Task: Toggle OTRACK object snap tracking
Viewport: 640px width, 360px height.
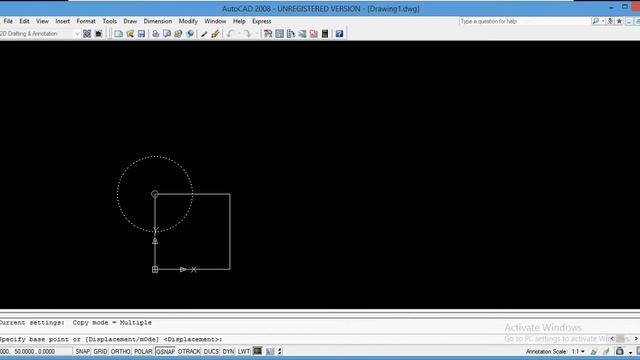Action: click(x=189, y=351)
